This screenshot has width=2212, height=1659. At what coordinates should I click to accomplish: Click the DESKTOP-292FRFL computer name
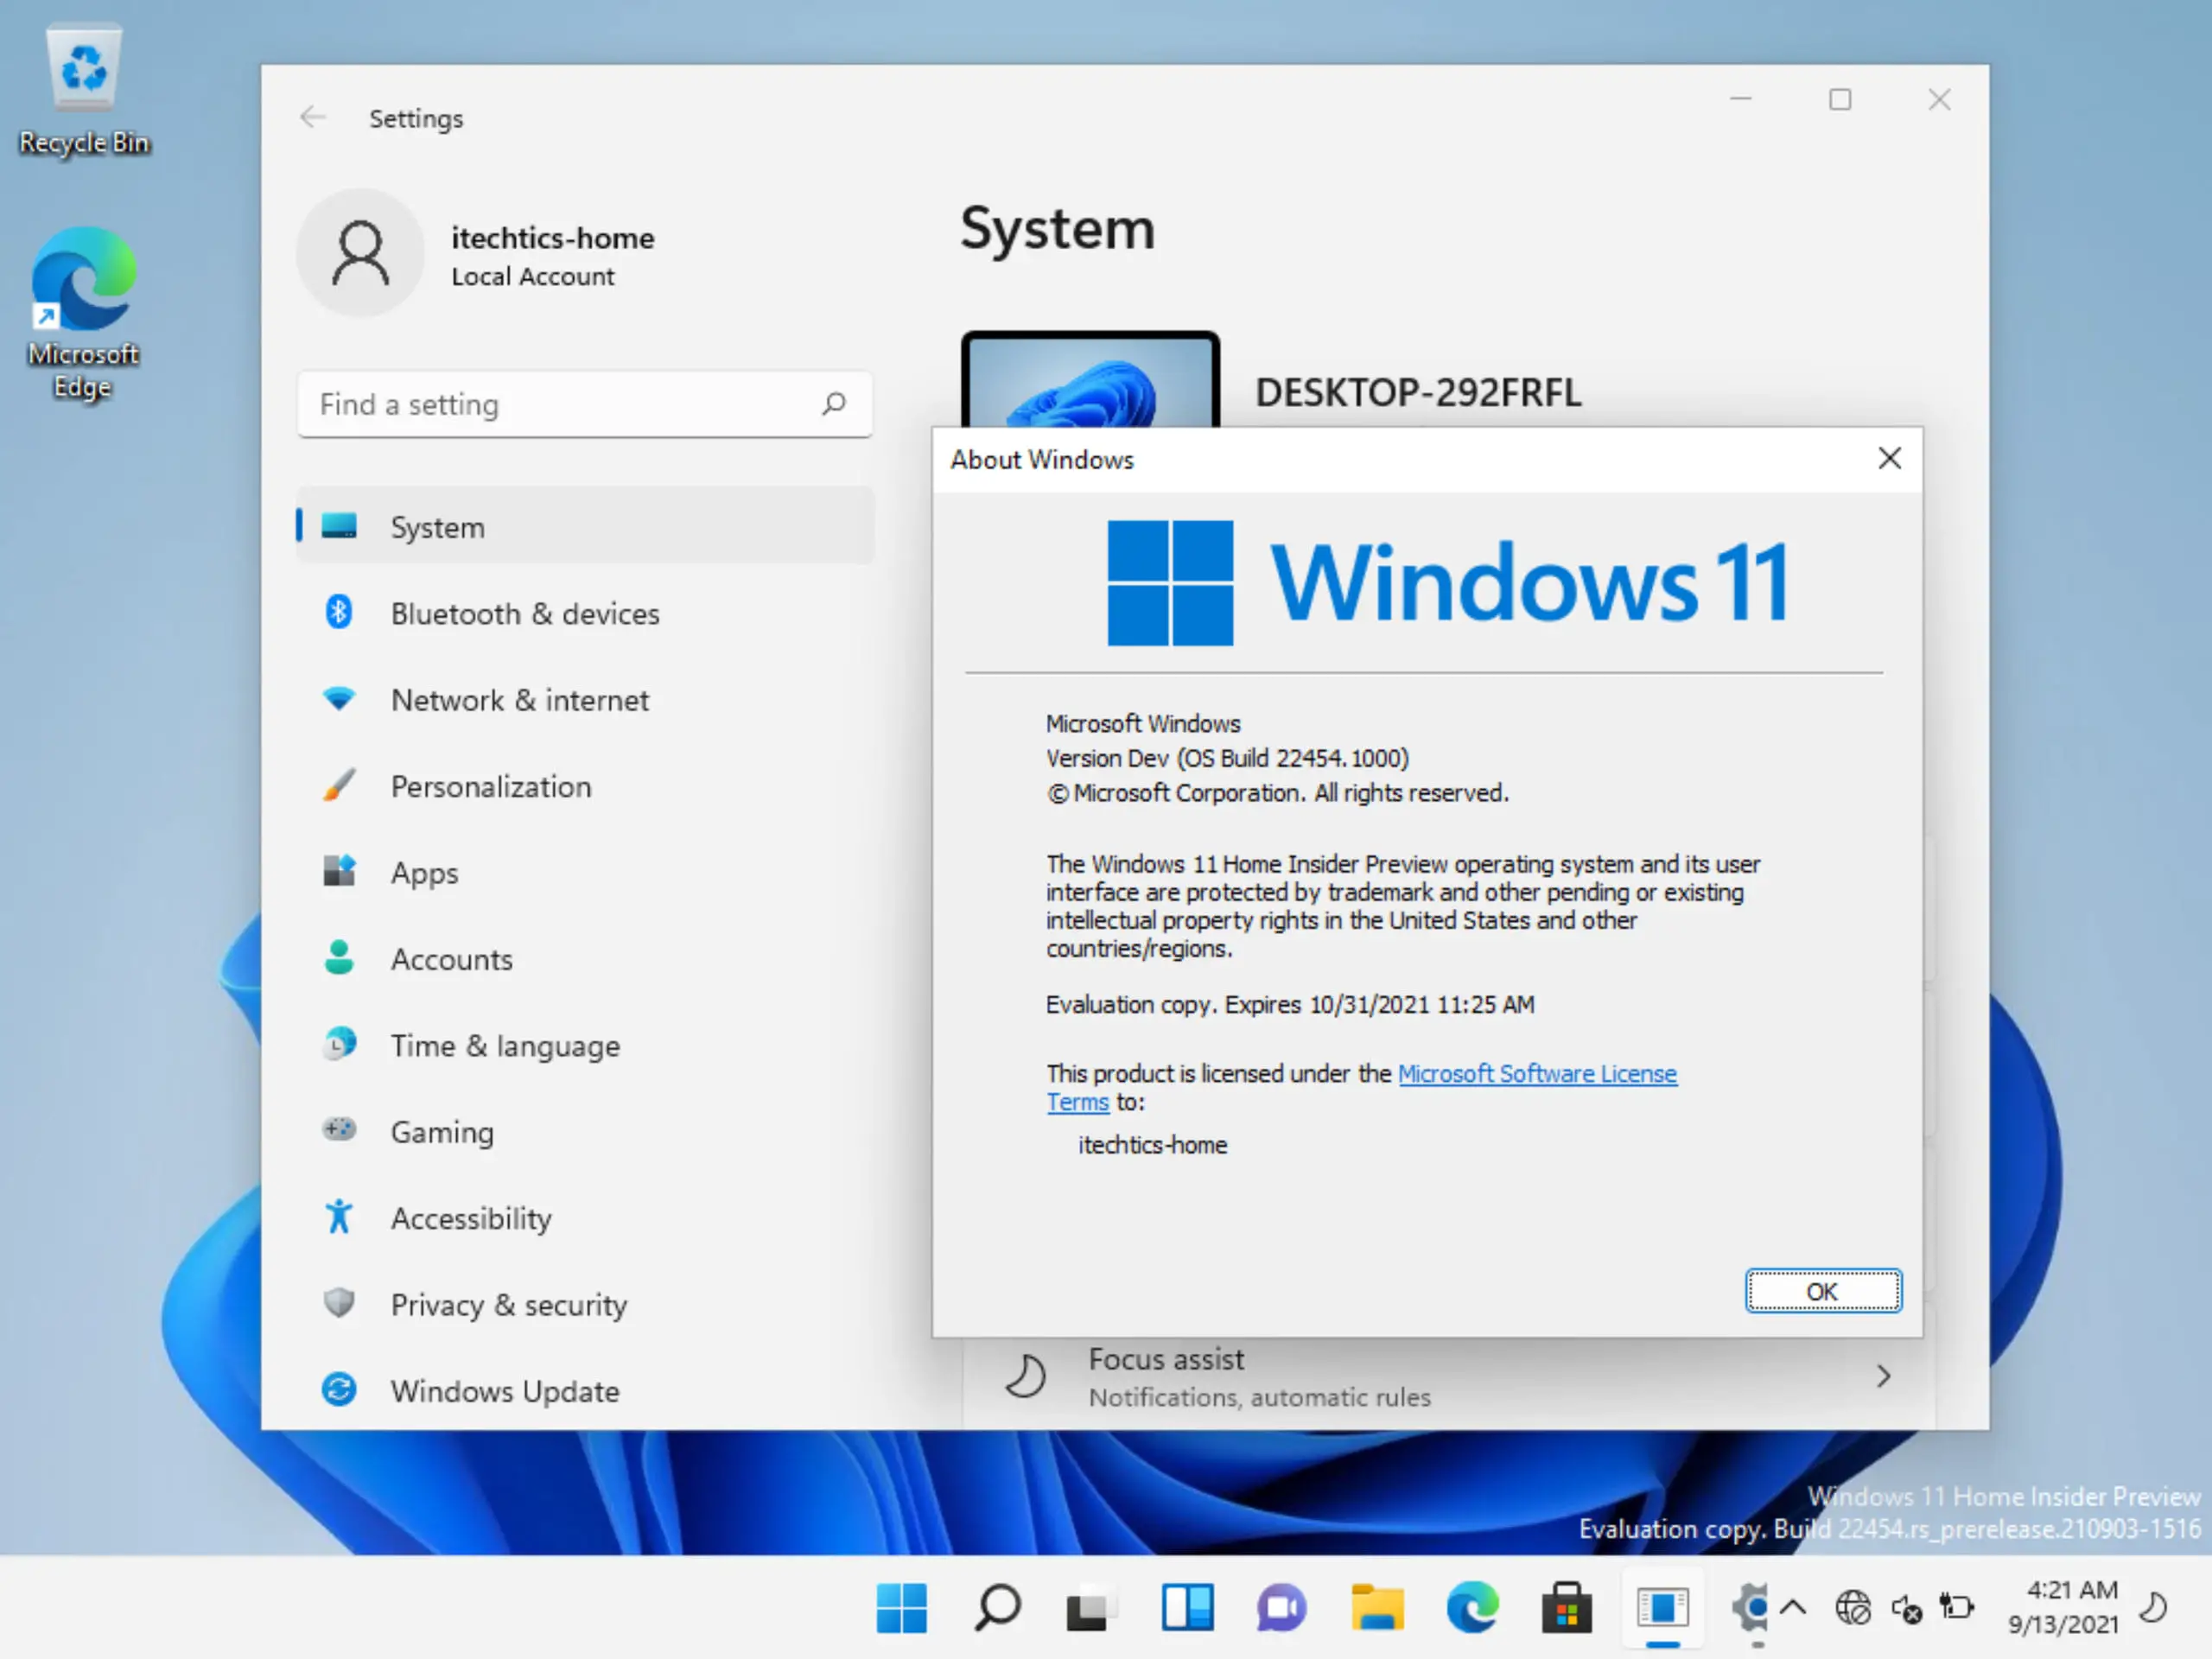tap(1418, 393)
